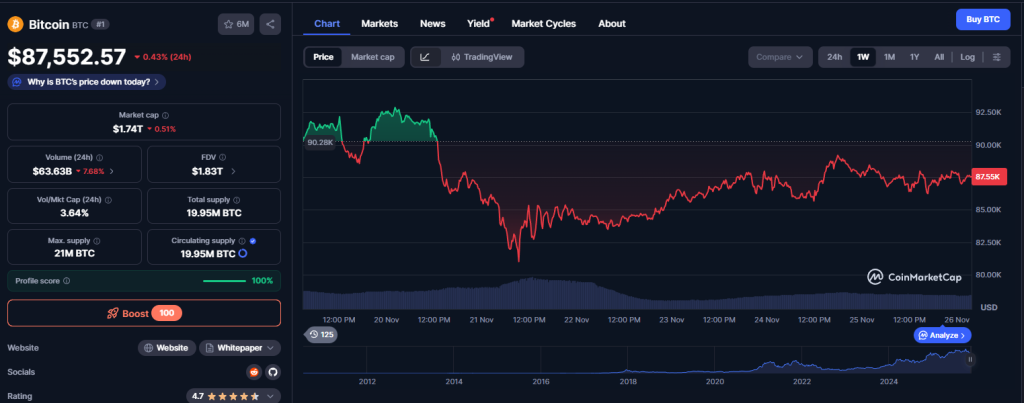The image size is (1024, 403).
Task: Set chart range to 24h
Action: click(835, 57)
